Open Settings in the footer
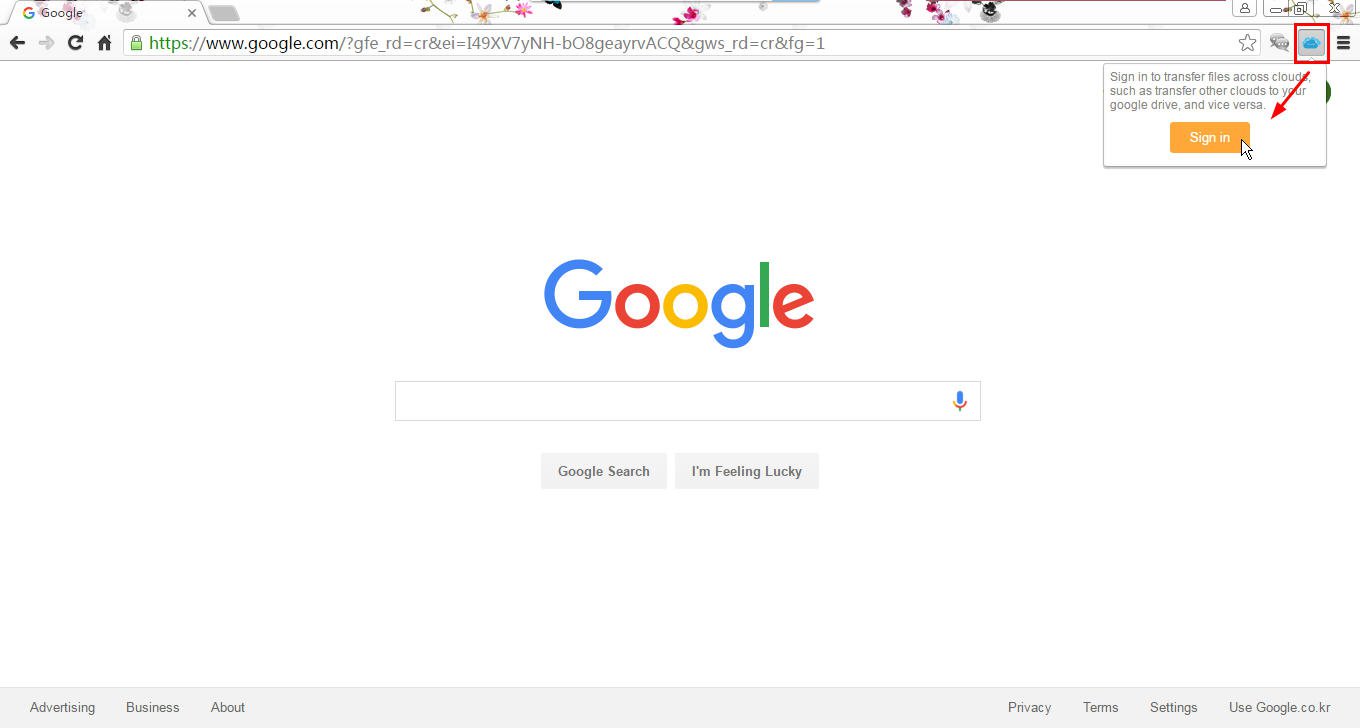 click(x=1173, y=707)
